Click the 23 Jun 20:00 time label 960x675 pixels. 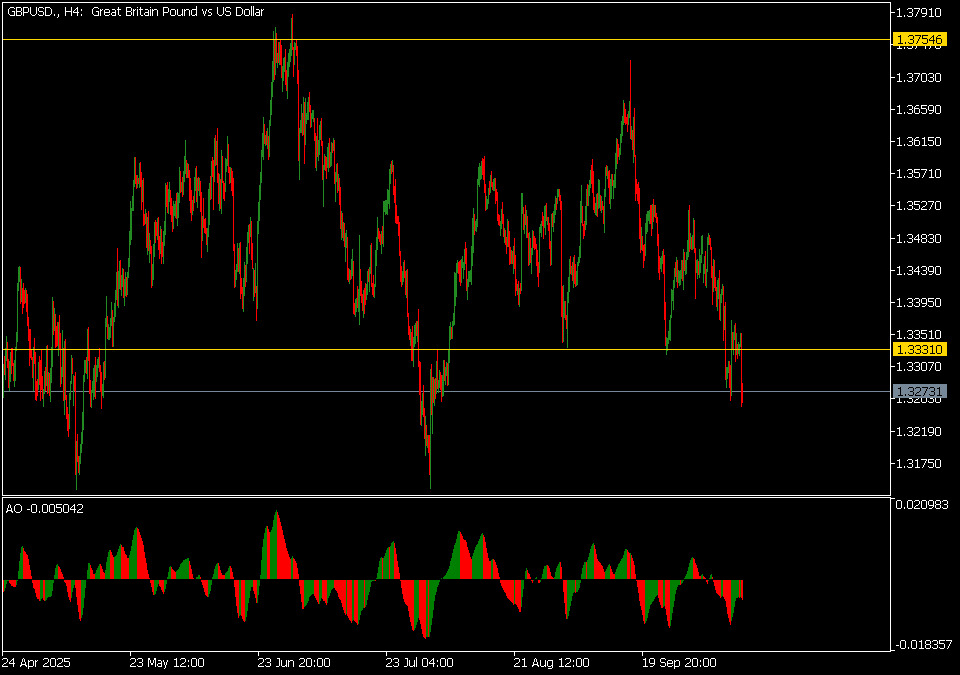[294, 662]
